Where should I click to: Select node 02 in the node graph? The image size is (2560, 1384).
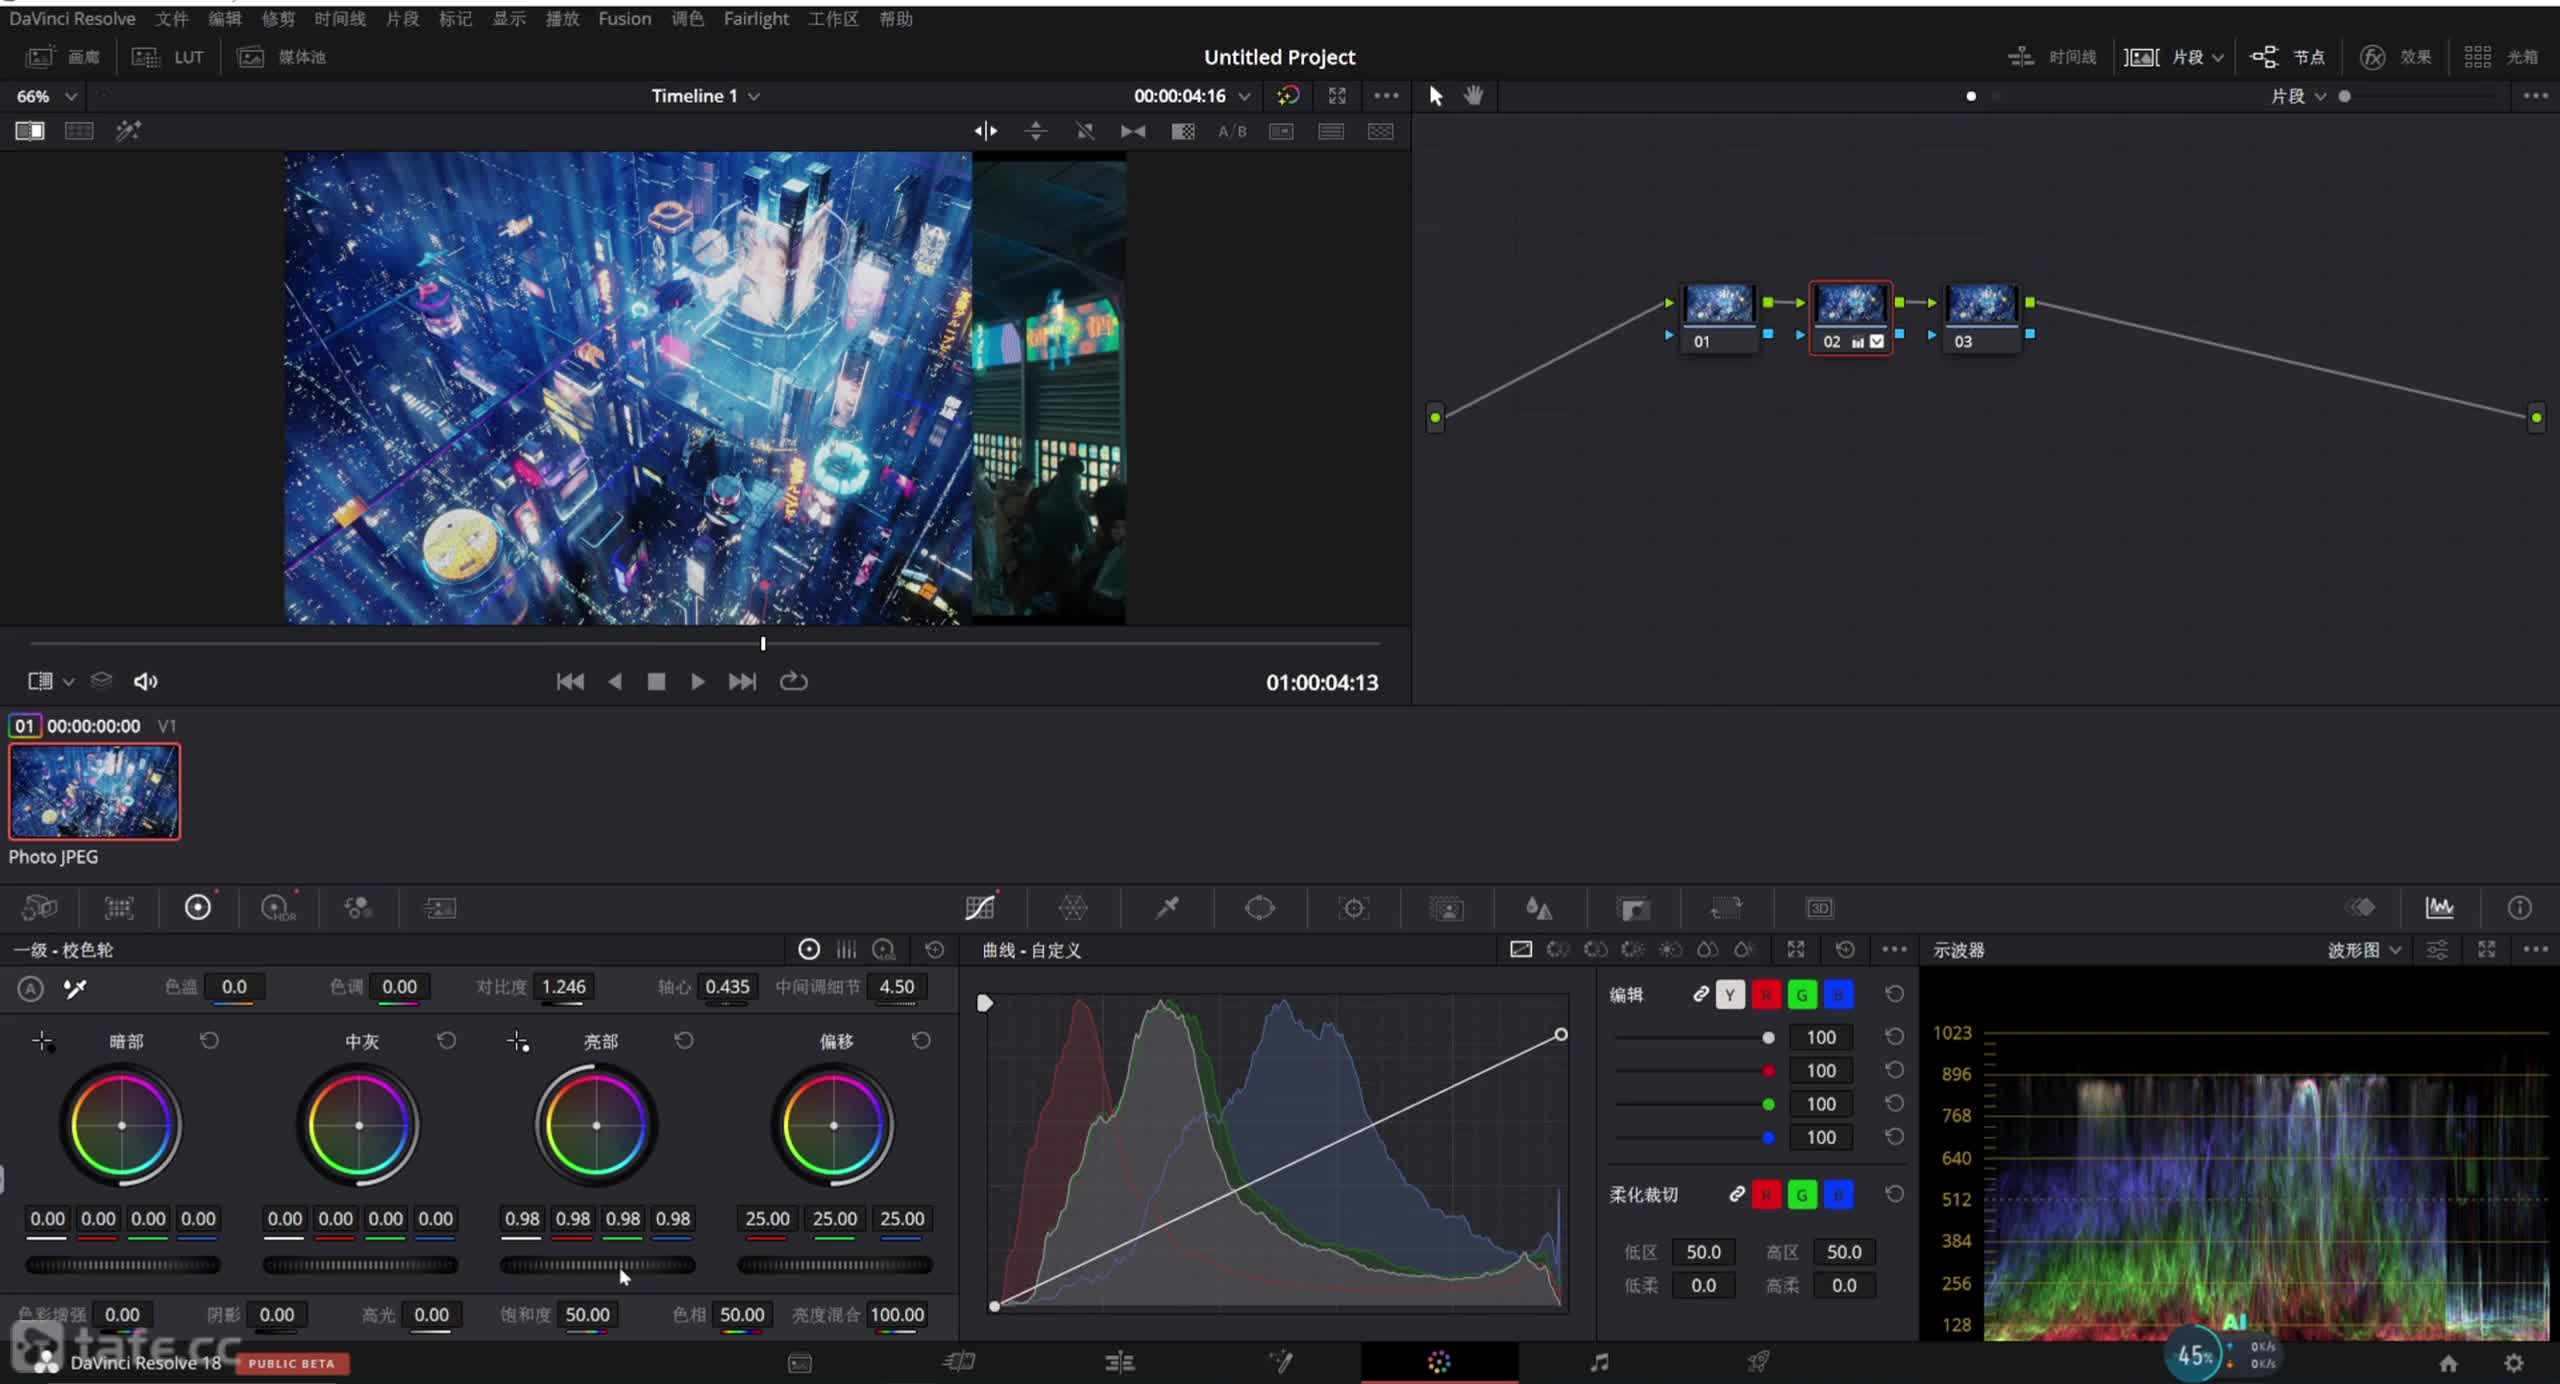coord(1850,317)
